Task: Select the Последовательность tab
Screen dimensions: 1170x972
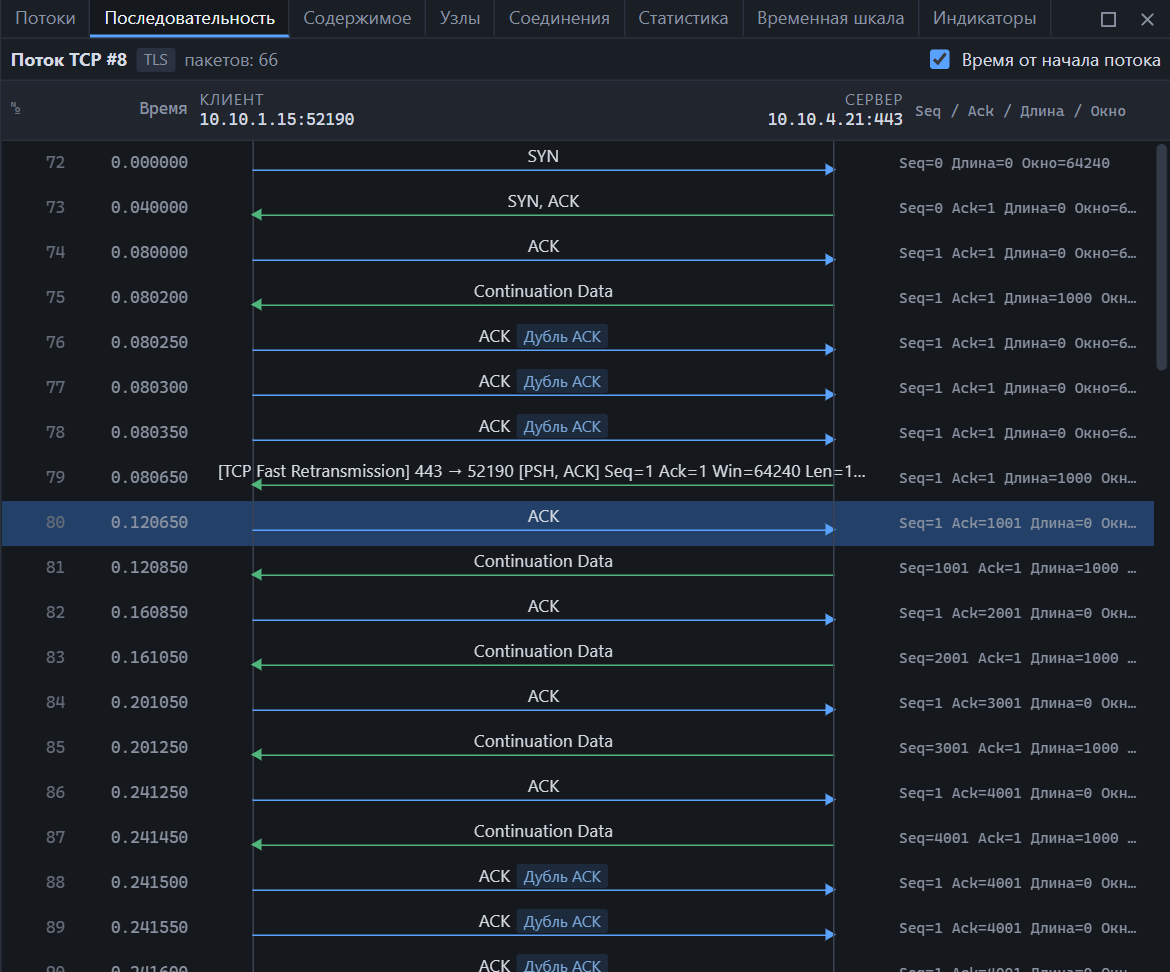Action: [190, 18]
